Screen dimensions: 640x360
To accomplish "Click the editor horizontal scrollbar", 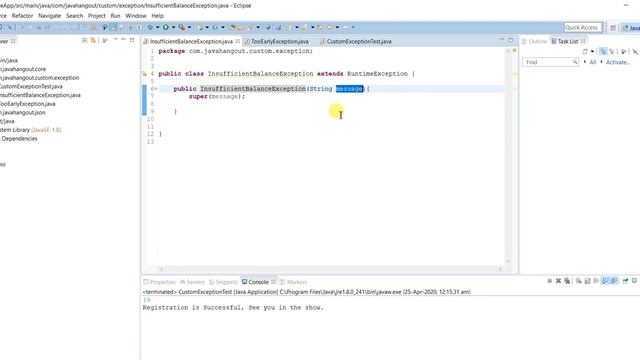I will [331, 269].
